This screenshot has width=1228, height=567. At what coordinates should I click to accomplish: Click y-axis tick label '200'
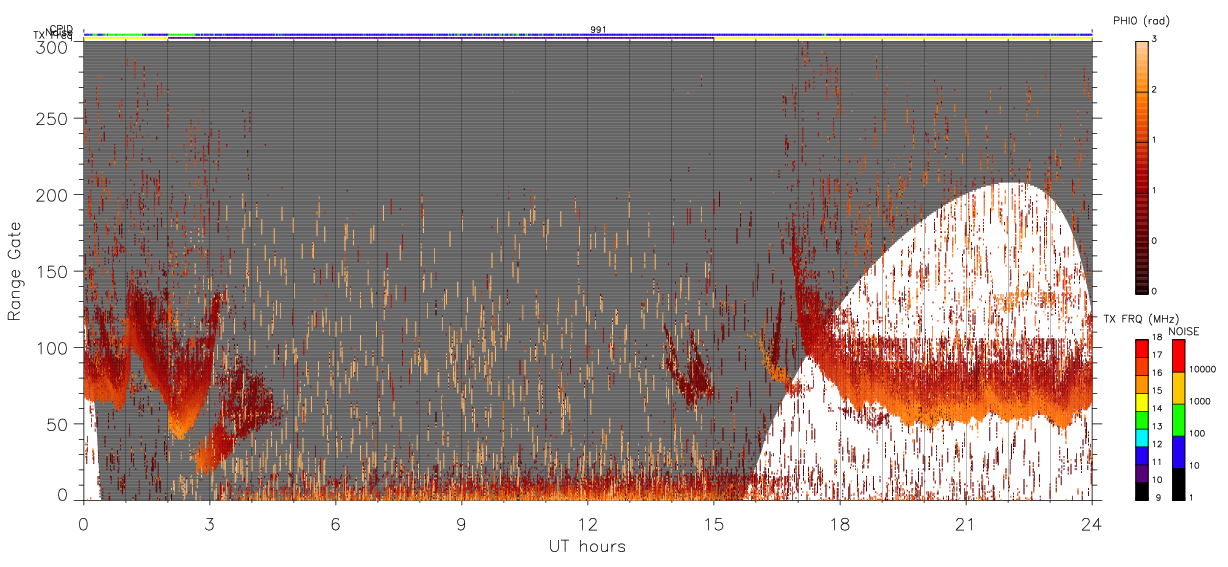click(x=52, y=195)
